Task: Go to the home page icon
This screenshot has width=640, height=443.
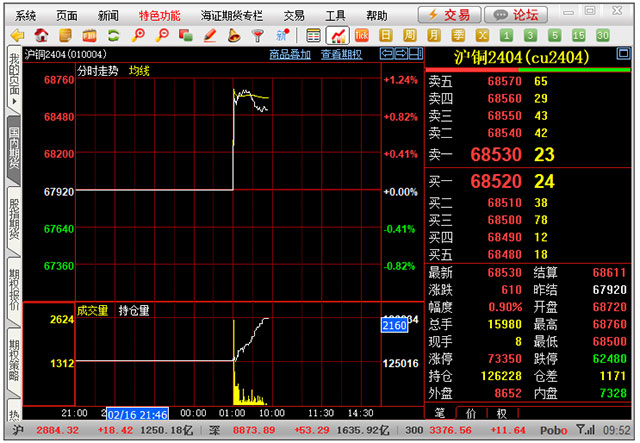Action: pyautogui.click(x=41, y=36)
